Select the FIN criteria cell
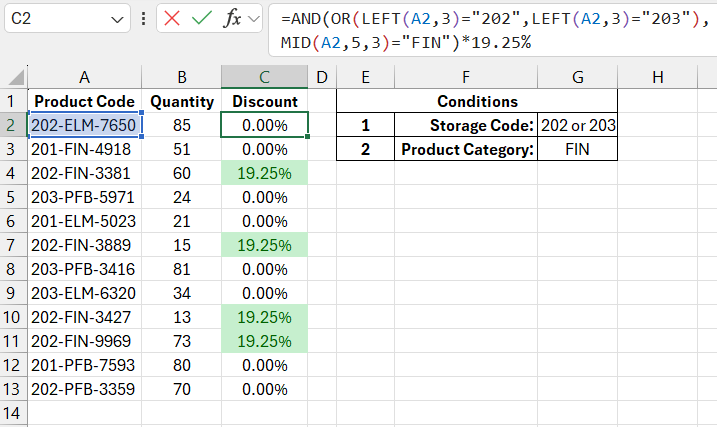717x427 pixels. pos(578,149)
